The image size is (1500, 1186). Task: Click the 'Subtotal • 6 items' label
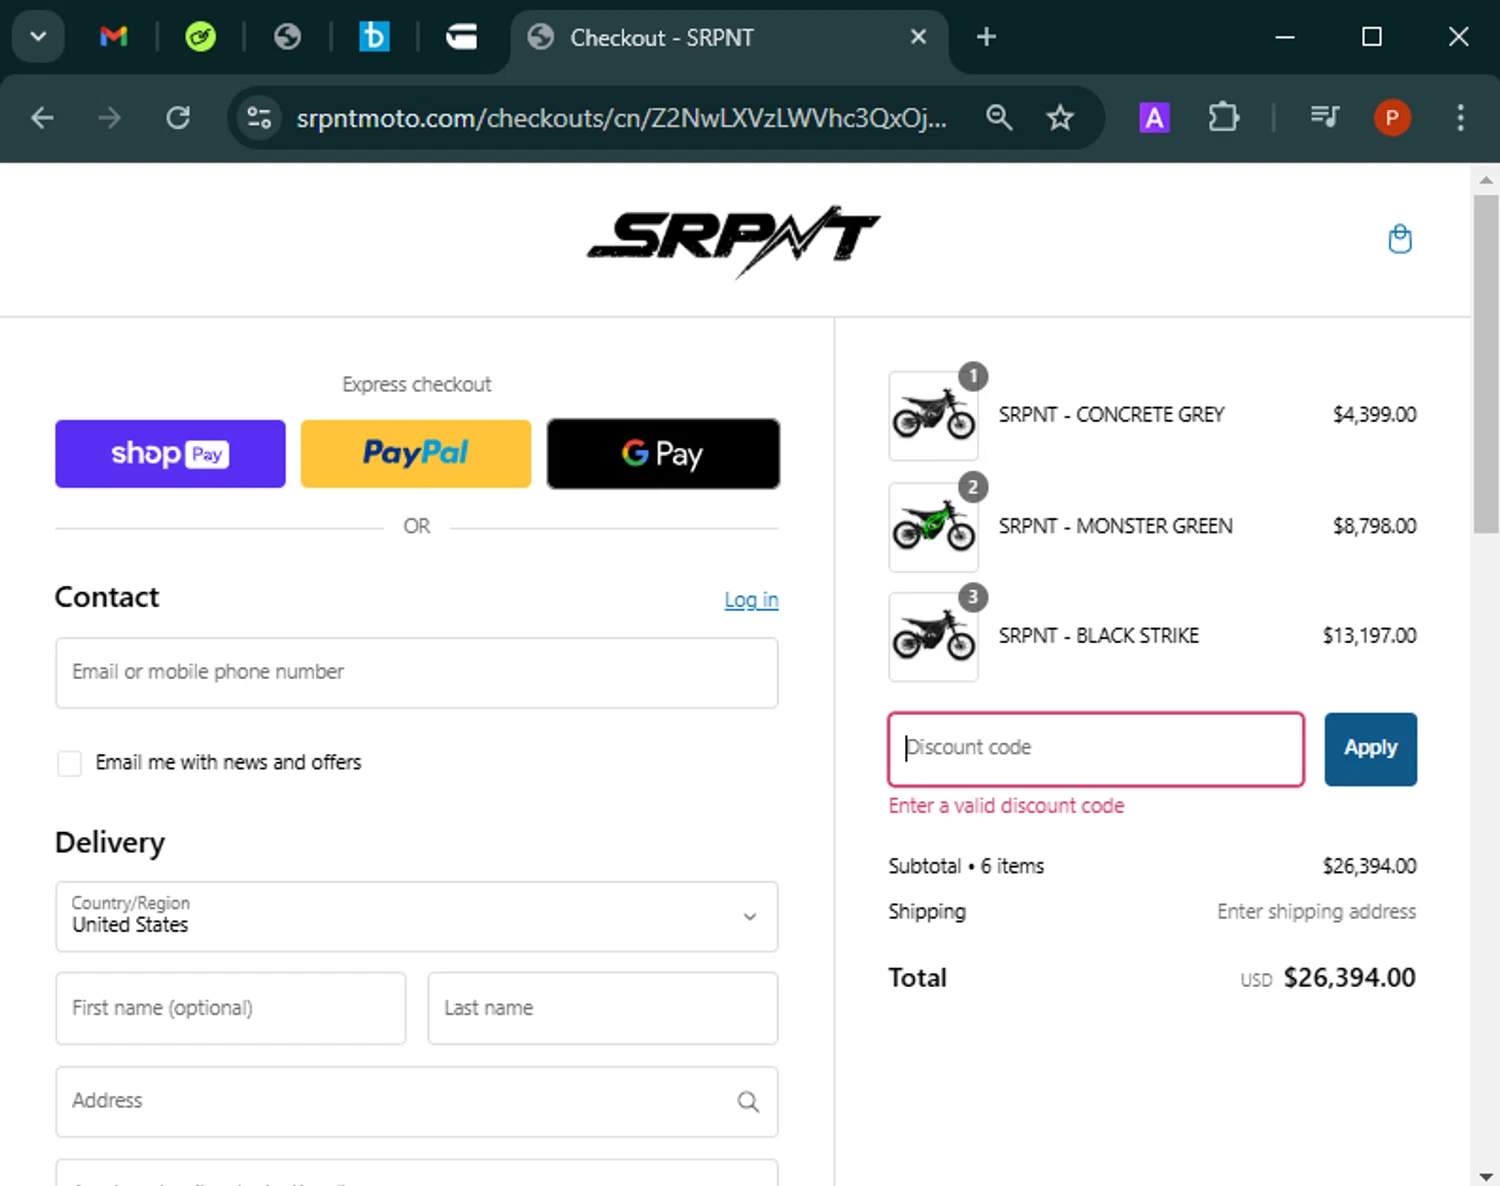pos(966,866)
